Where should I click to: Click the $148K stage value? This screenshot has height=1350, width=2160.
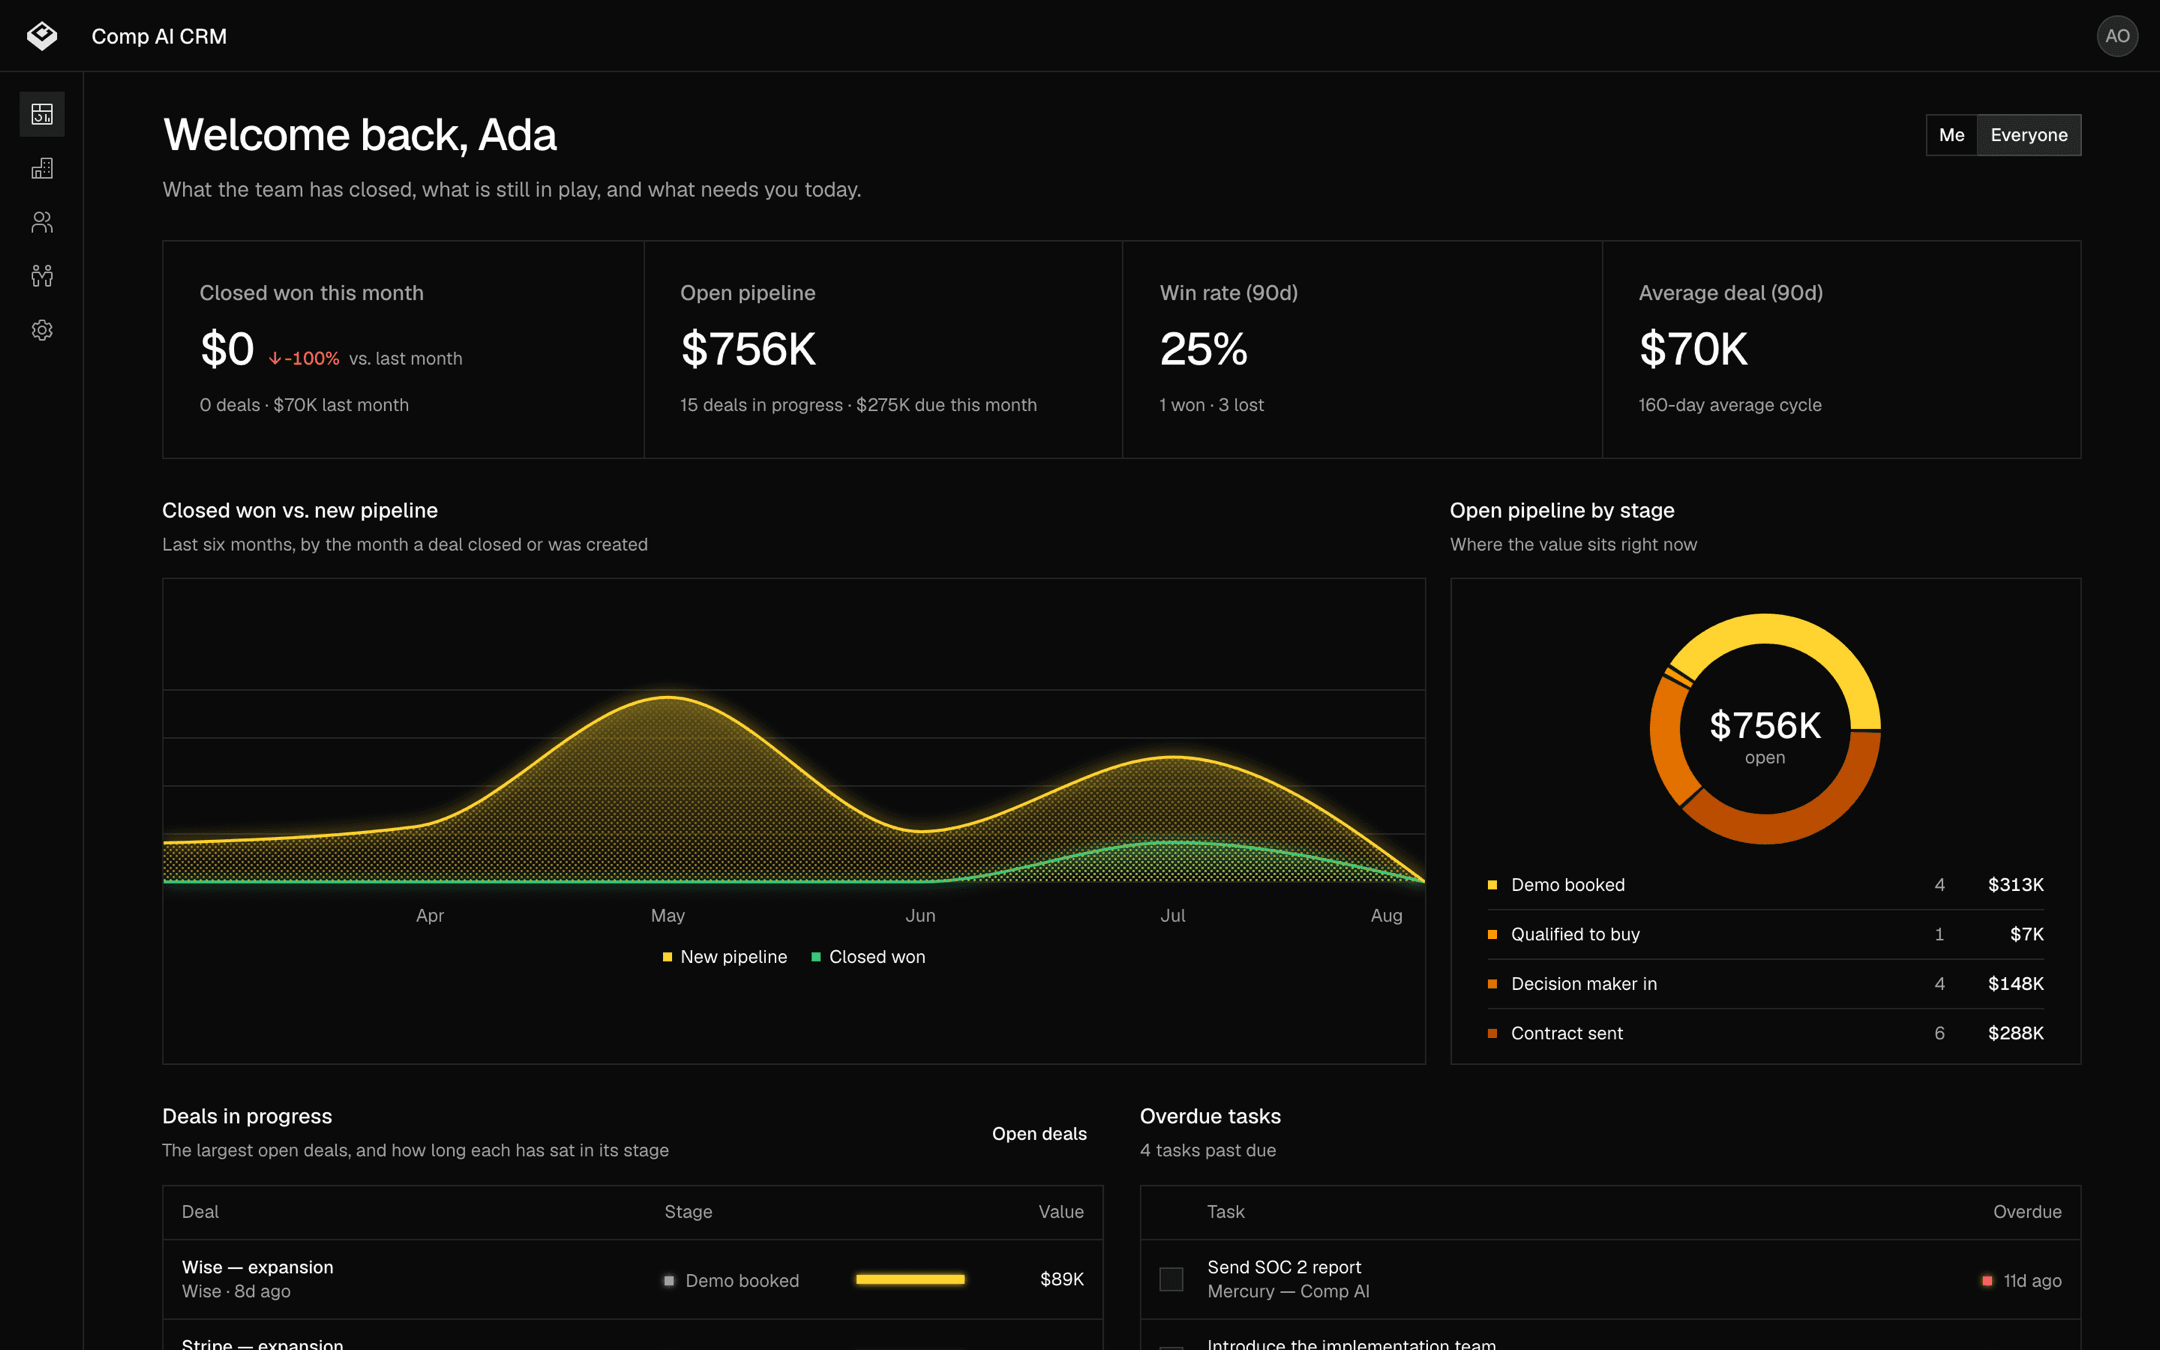pyautogui.click(x=2015, y=984)
